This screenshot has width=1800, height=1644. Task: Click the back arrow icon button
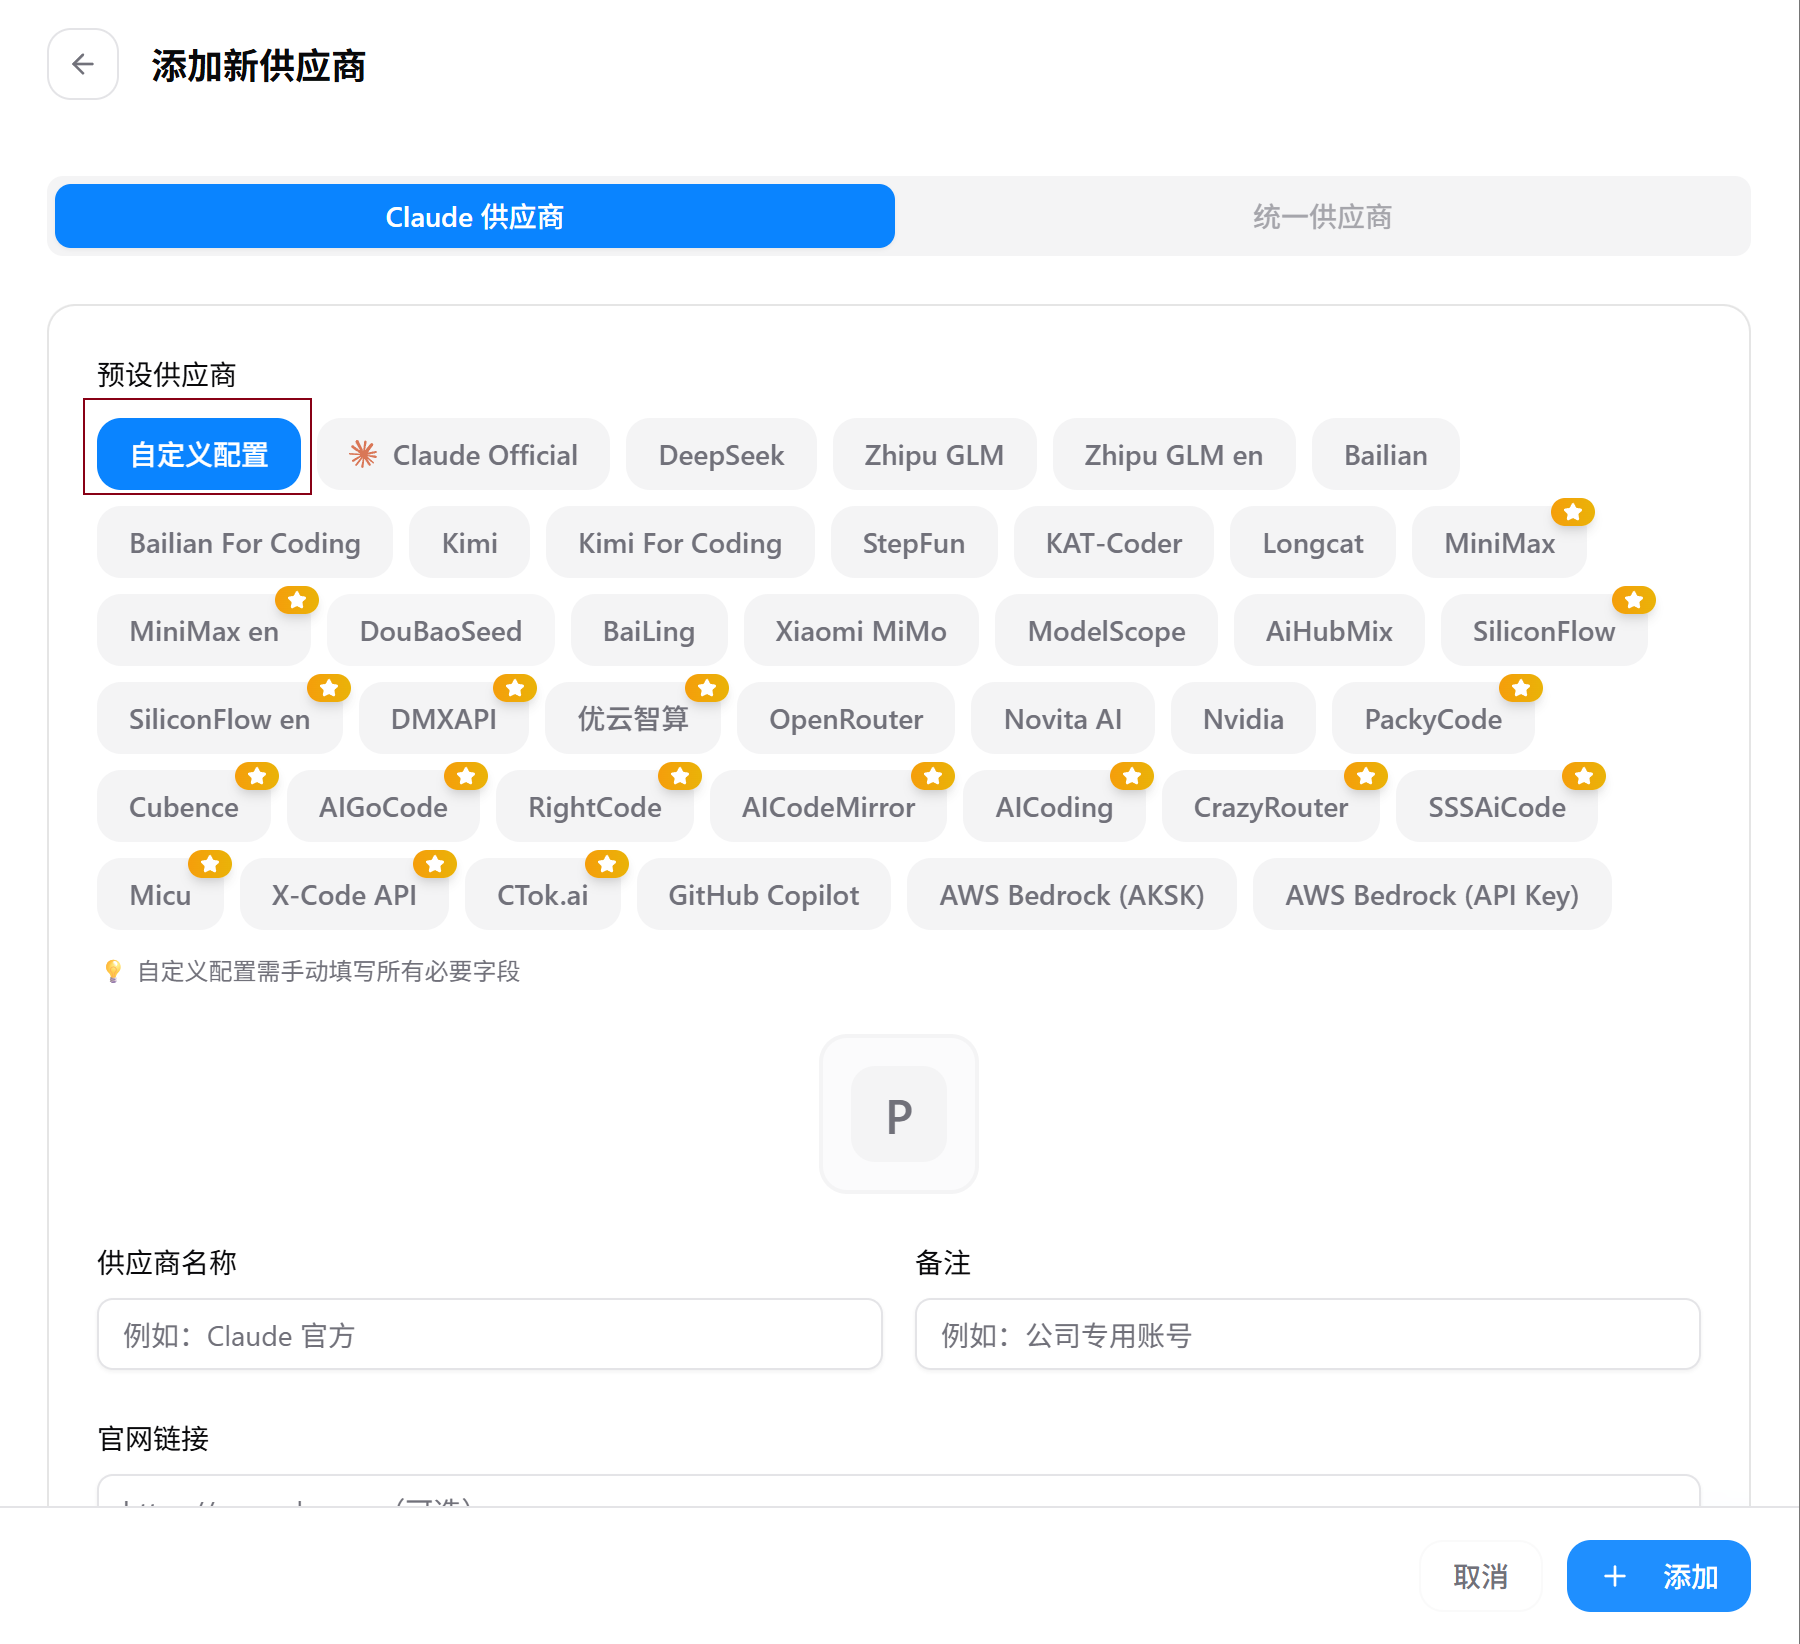coord(83,64)
